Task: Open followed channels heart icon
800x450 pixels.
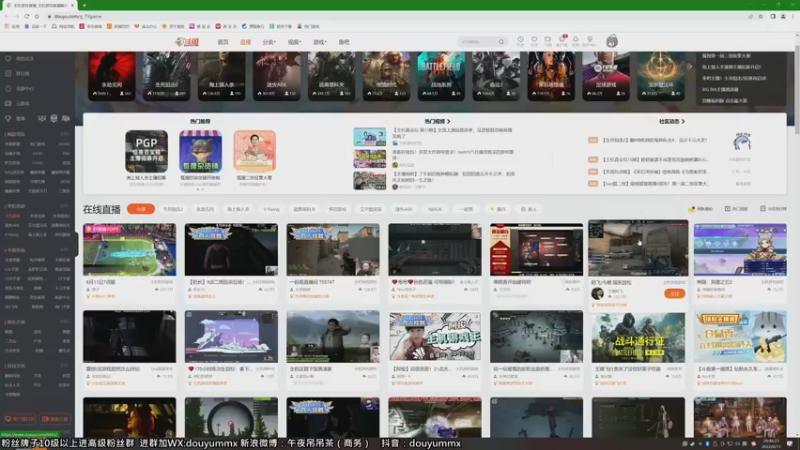Action: [534, 41]
